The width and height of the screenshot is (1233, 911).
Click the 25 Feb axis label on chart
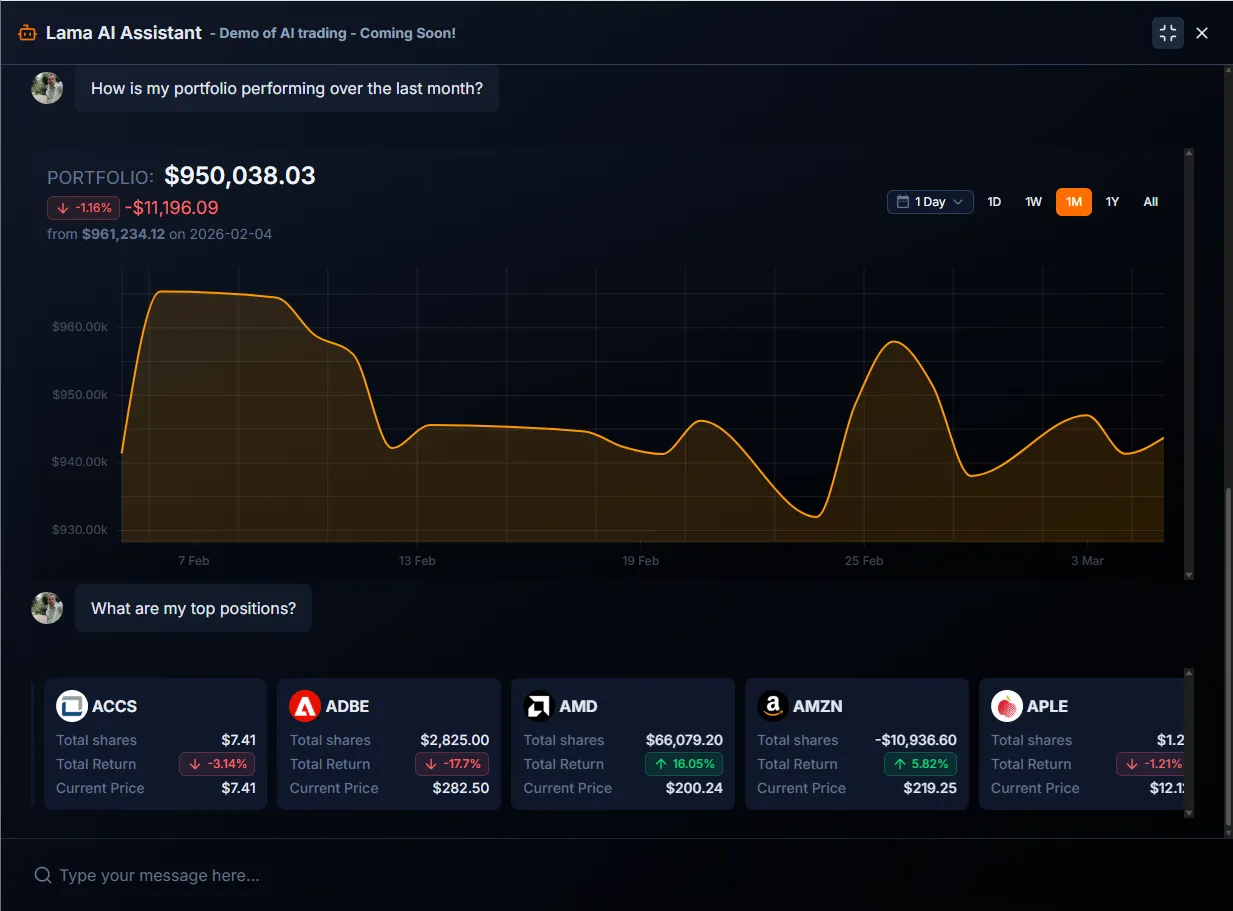[x=864, y=561]
